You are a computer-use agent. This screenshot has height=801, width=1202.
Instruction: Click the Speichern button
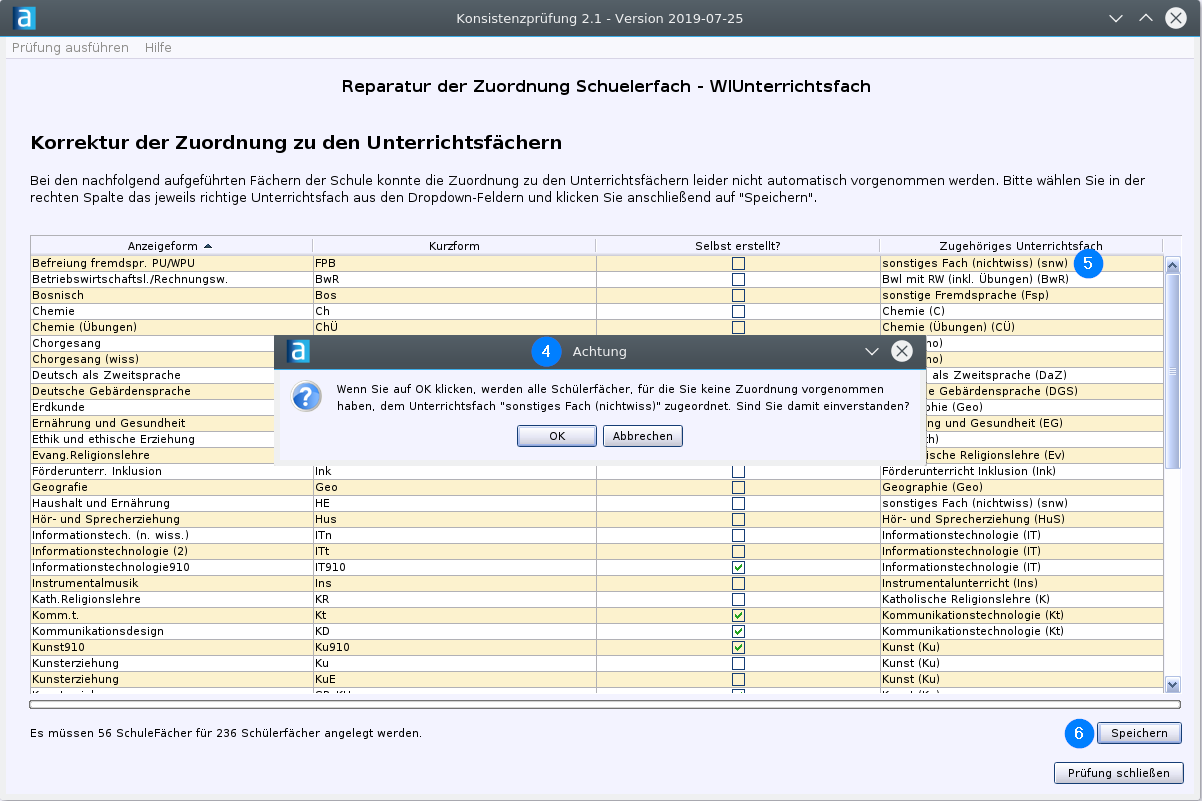pyautogui.click(x=1139, y=733)
